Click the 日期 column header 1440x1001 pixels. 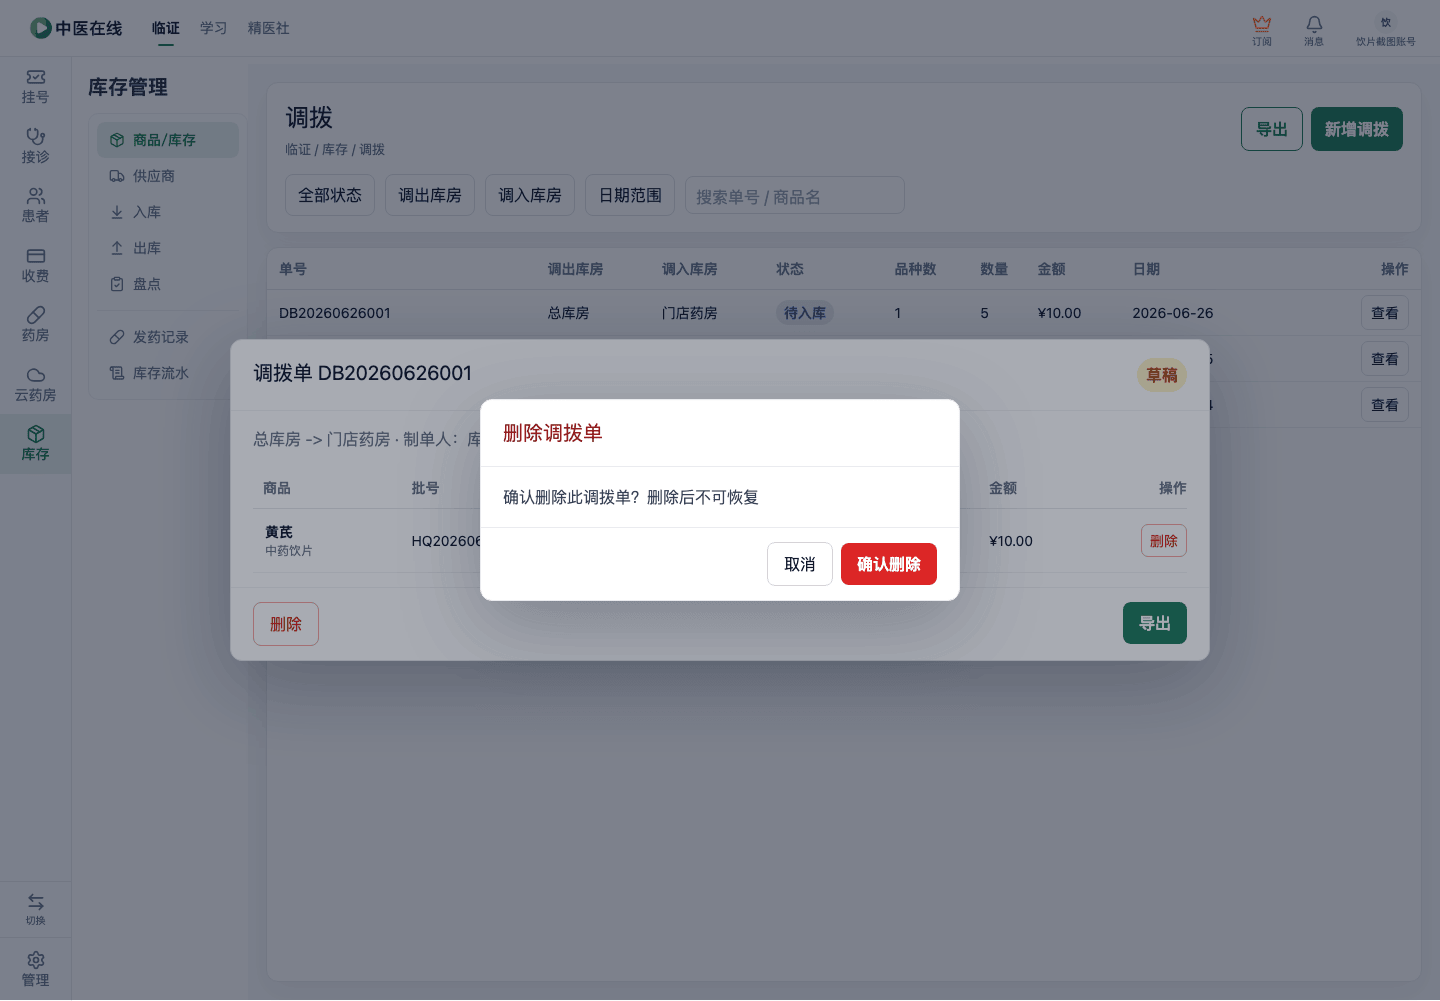pos(1146,269)
